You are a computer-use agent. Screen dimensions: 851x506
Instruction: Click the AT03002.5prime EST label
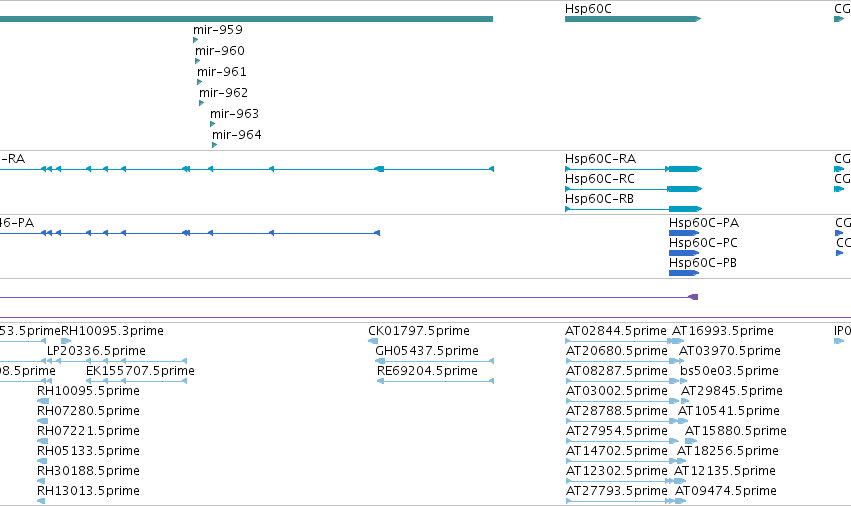pyautogui.click(x=617, y=391)
